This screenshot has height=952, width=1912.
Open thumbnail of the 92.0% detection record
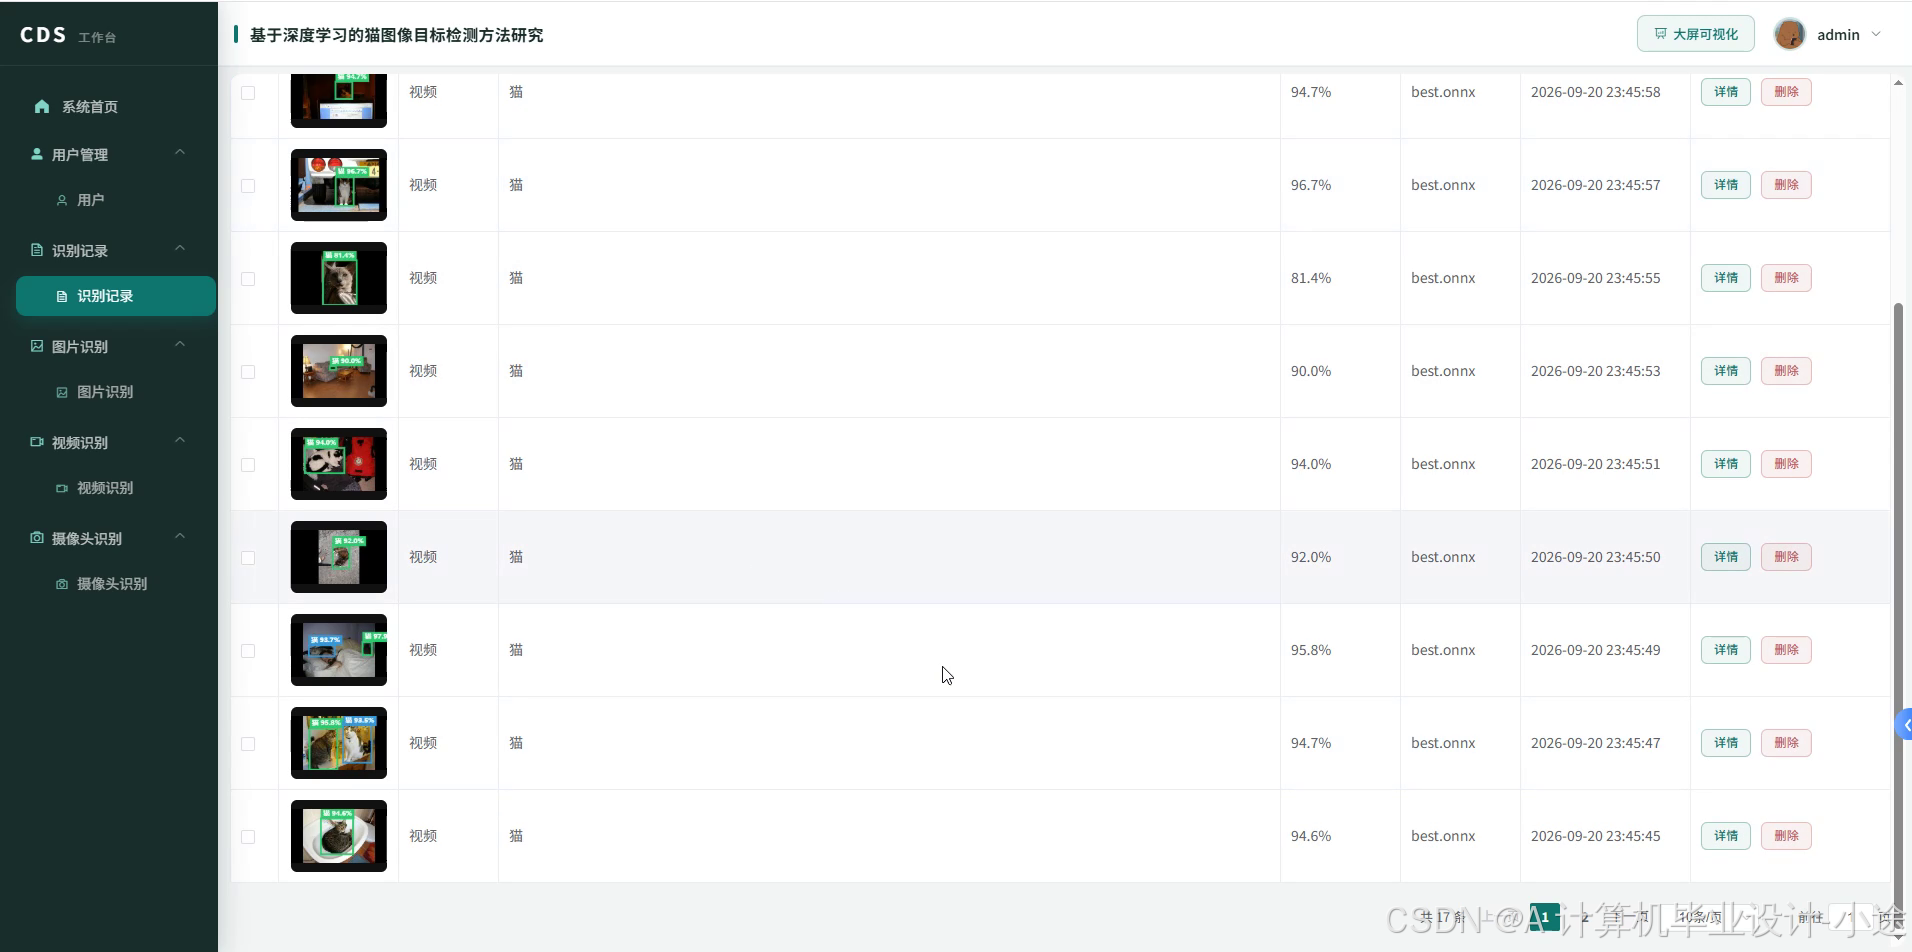(339, 557)
